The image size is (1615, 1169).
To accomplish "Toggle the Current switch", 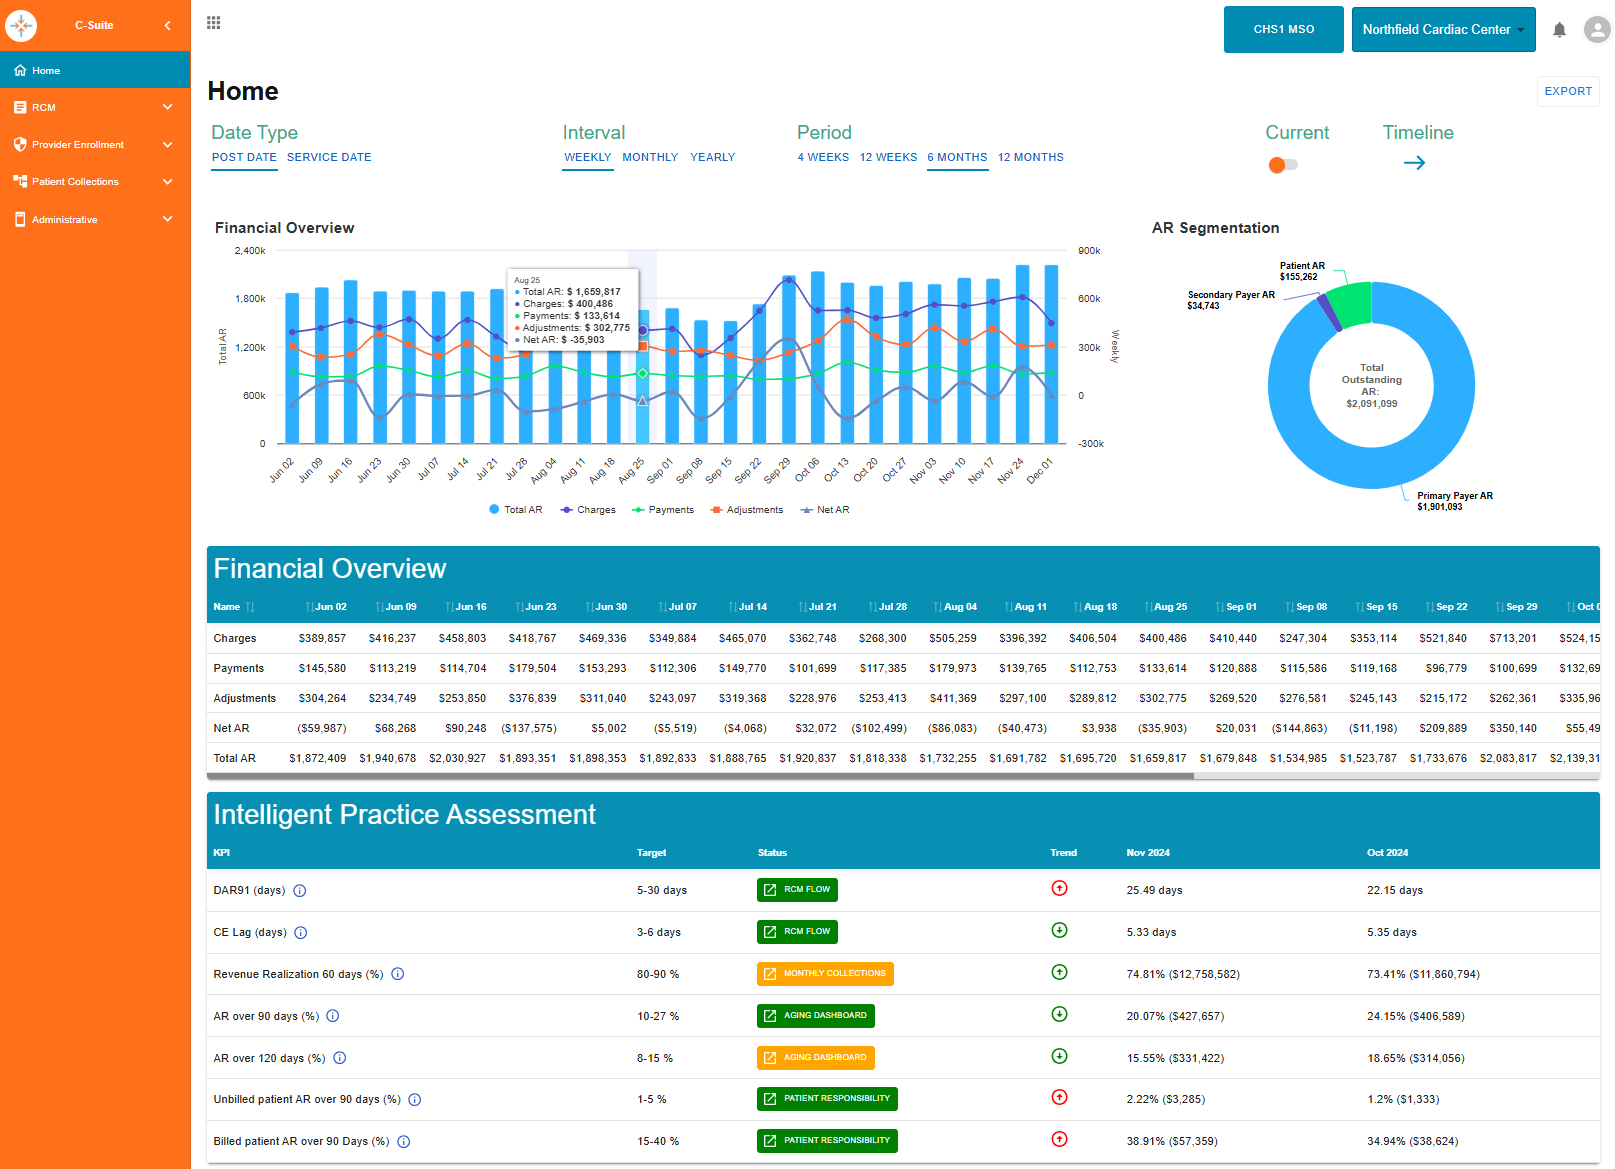I will [1282, 165].
